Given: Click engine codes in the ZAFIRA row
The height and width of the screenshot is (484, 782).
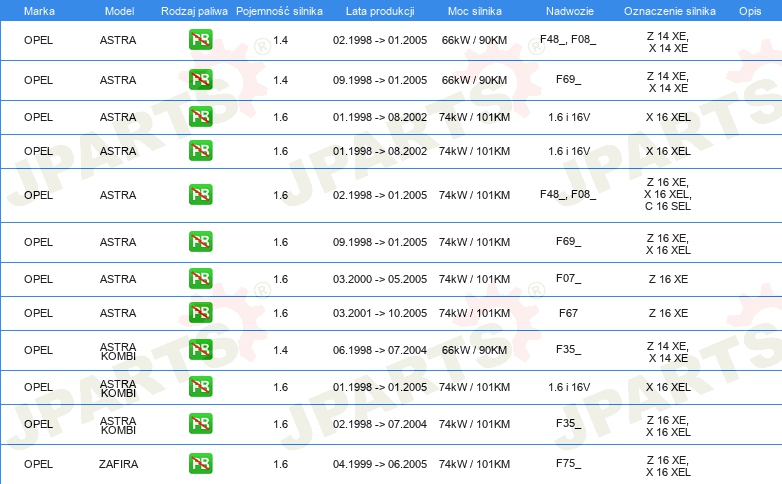Looking at the screenshot, I should point(668,466).
